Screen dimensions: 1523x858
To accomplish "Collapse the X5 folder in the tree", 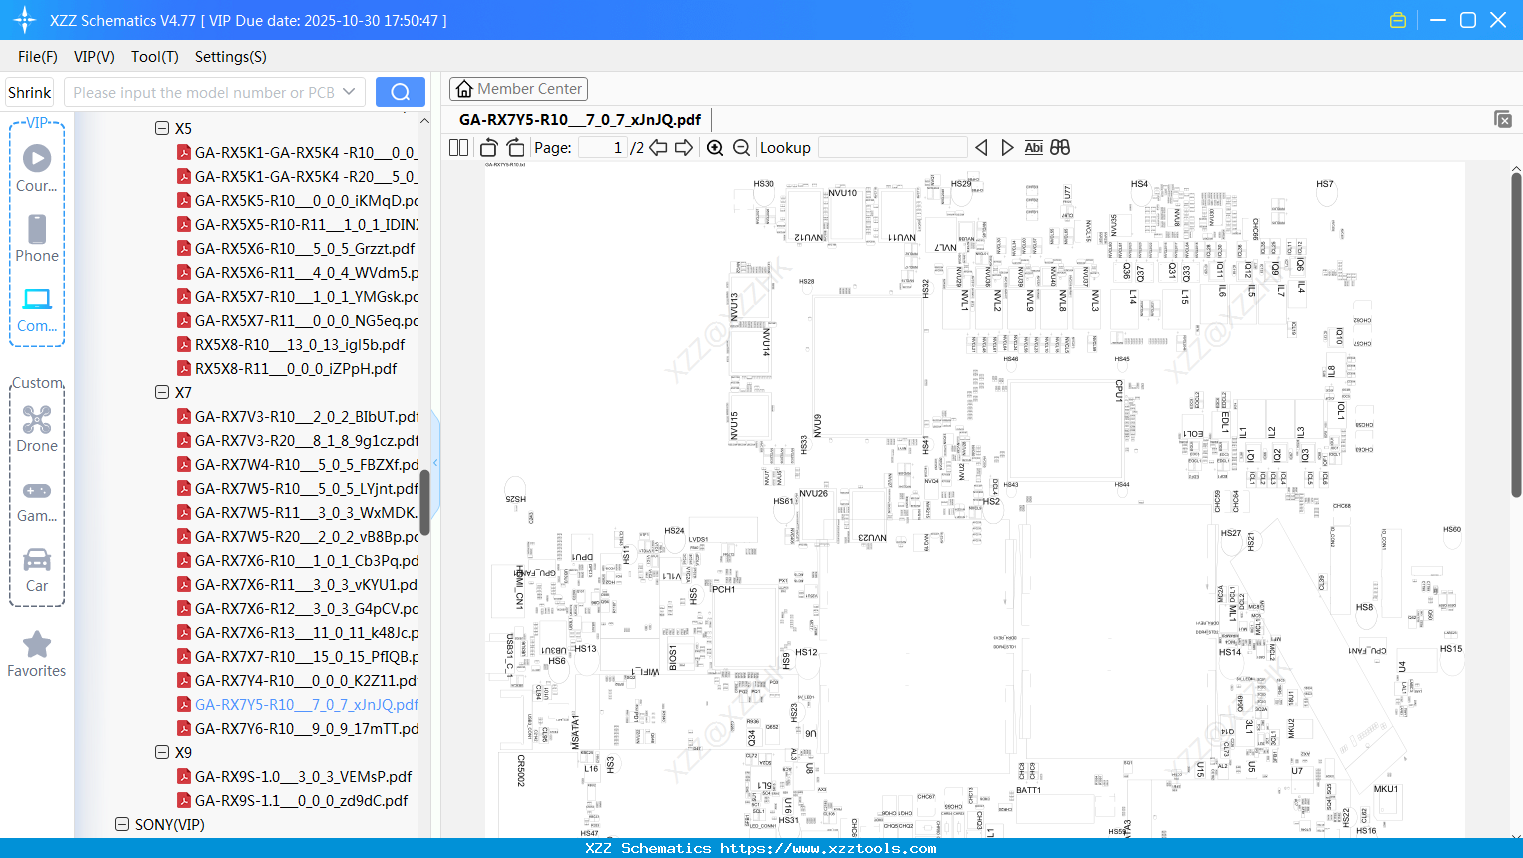I will [x=162, y=128].
